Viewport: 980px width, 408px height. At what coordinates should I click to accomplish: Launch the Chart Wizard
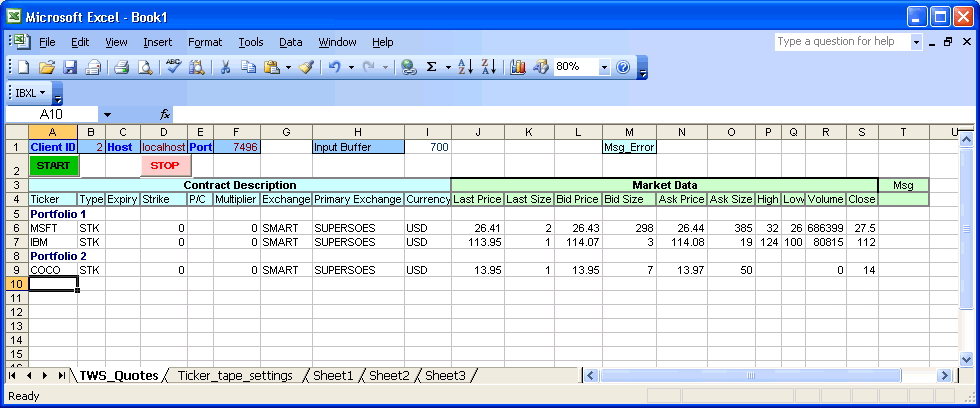point(518,67)
